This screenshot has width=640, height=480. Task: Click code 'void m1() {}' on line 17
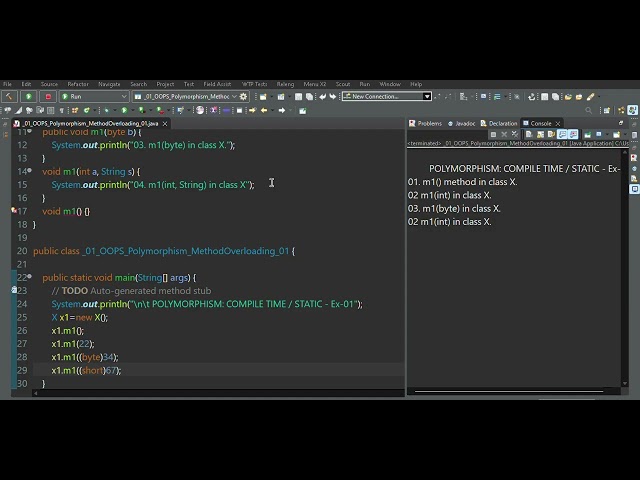point(66,211)
